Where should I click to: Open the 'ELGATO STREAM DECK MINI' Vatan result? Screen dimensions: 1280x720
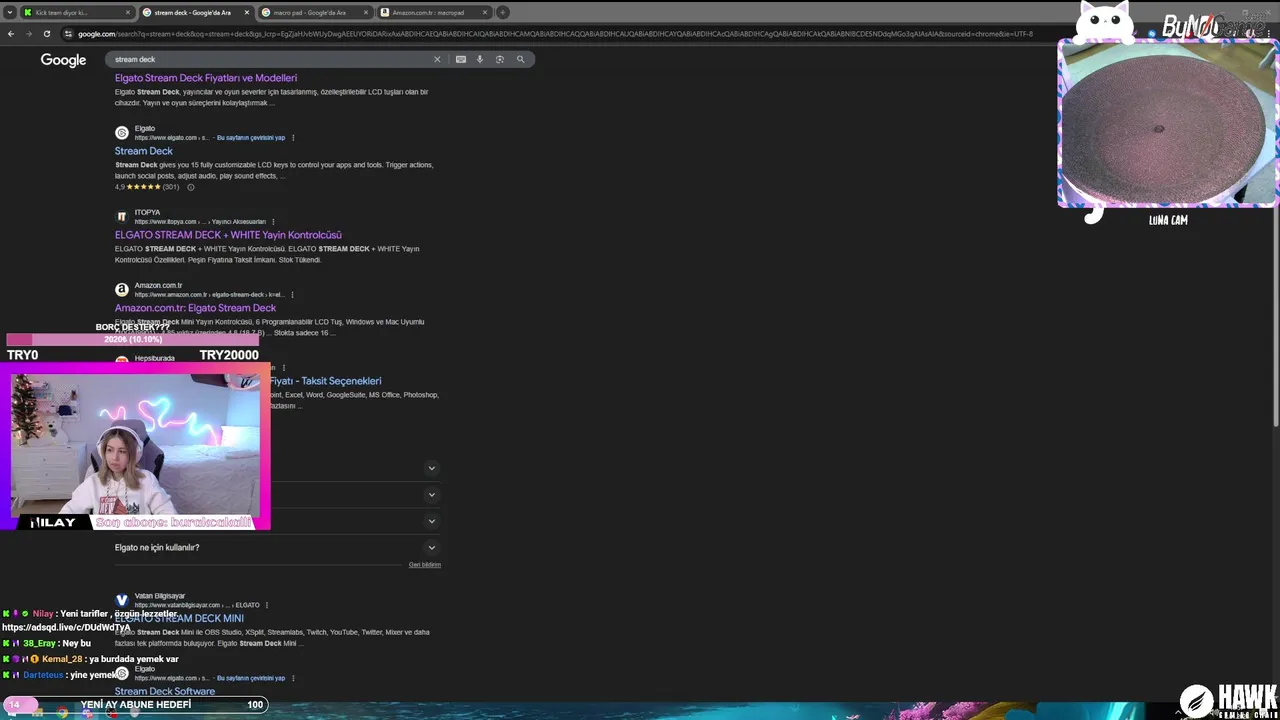[179, 618]
